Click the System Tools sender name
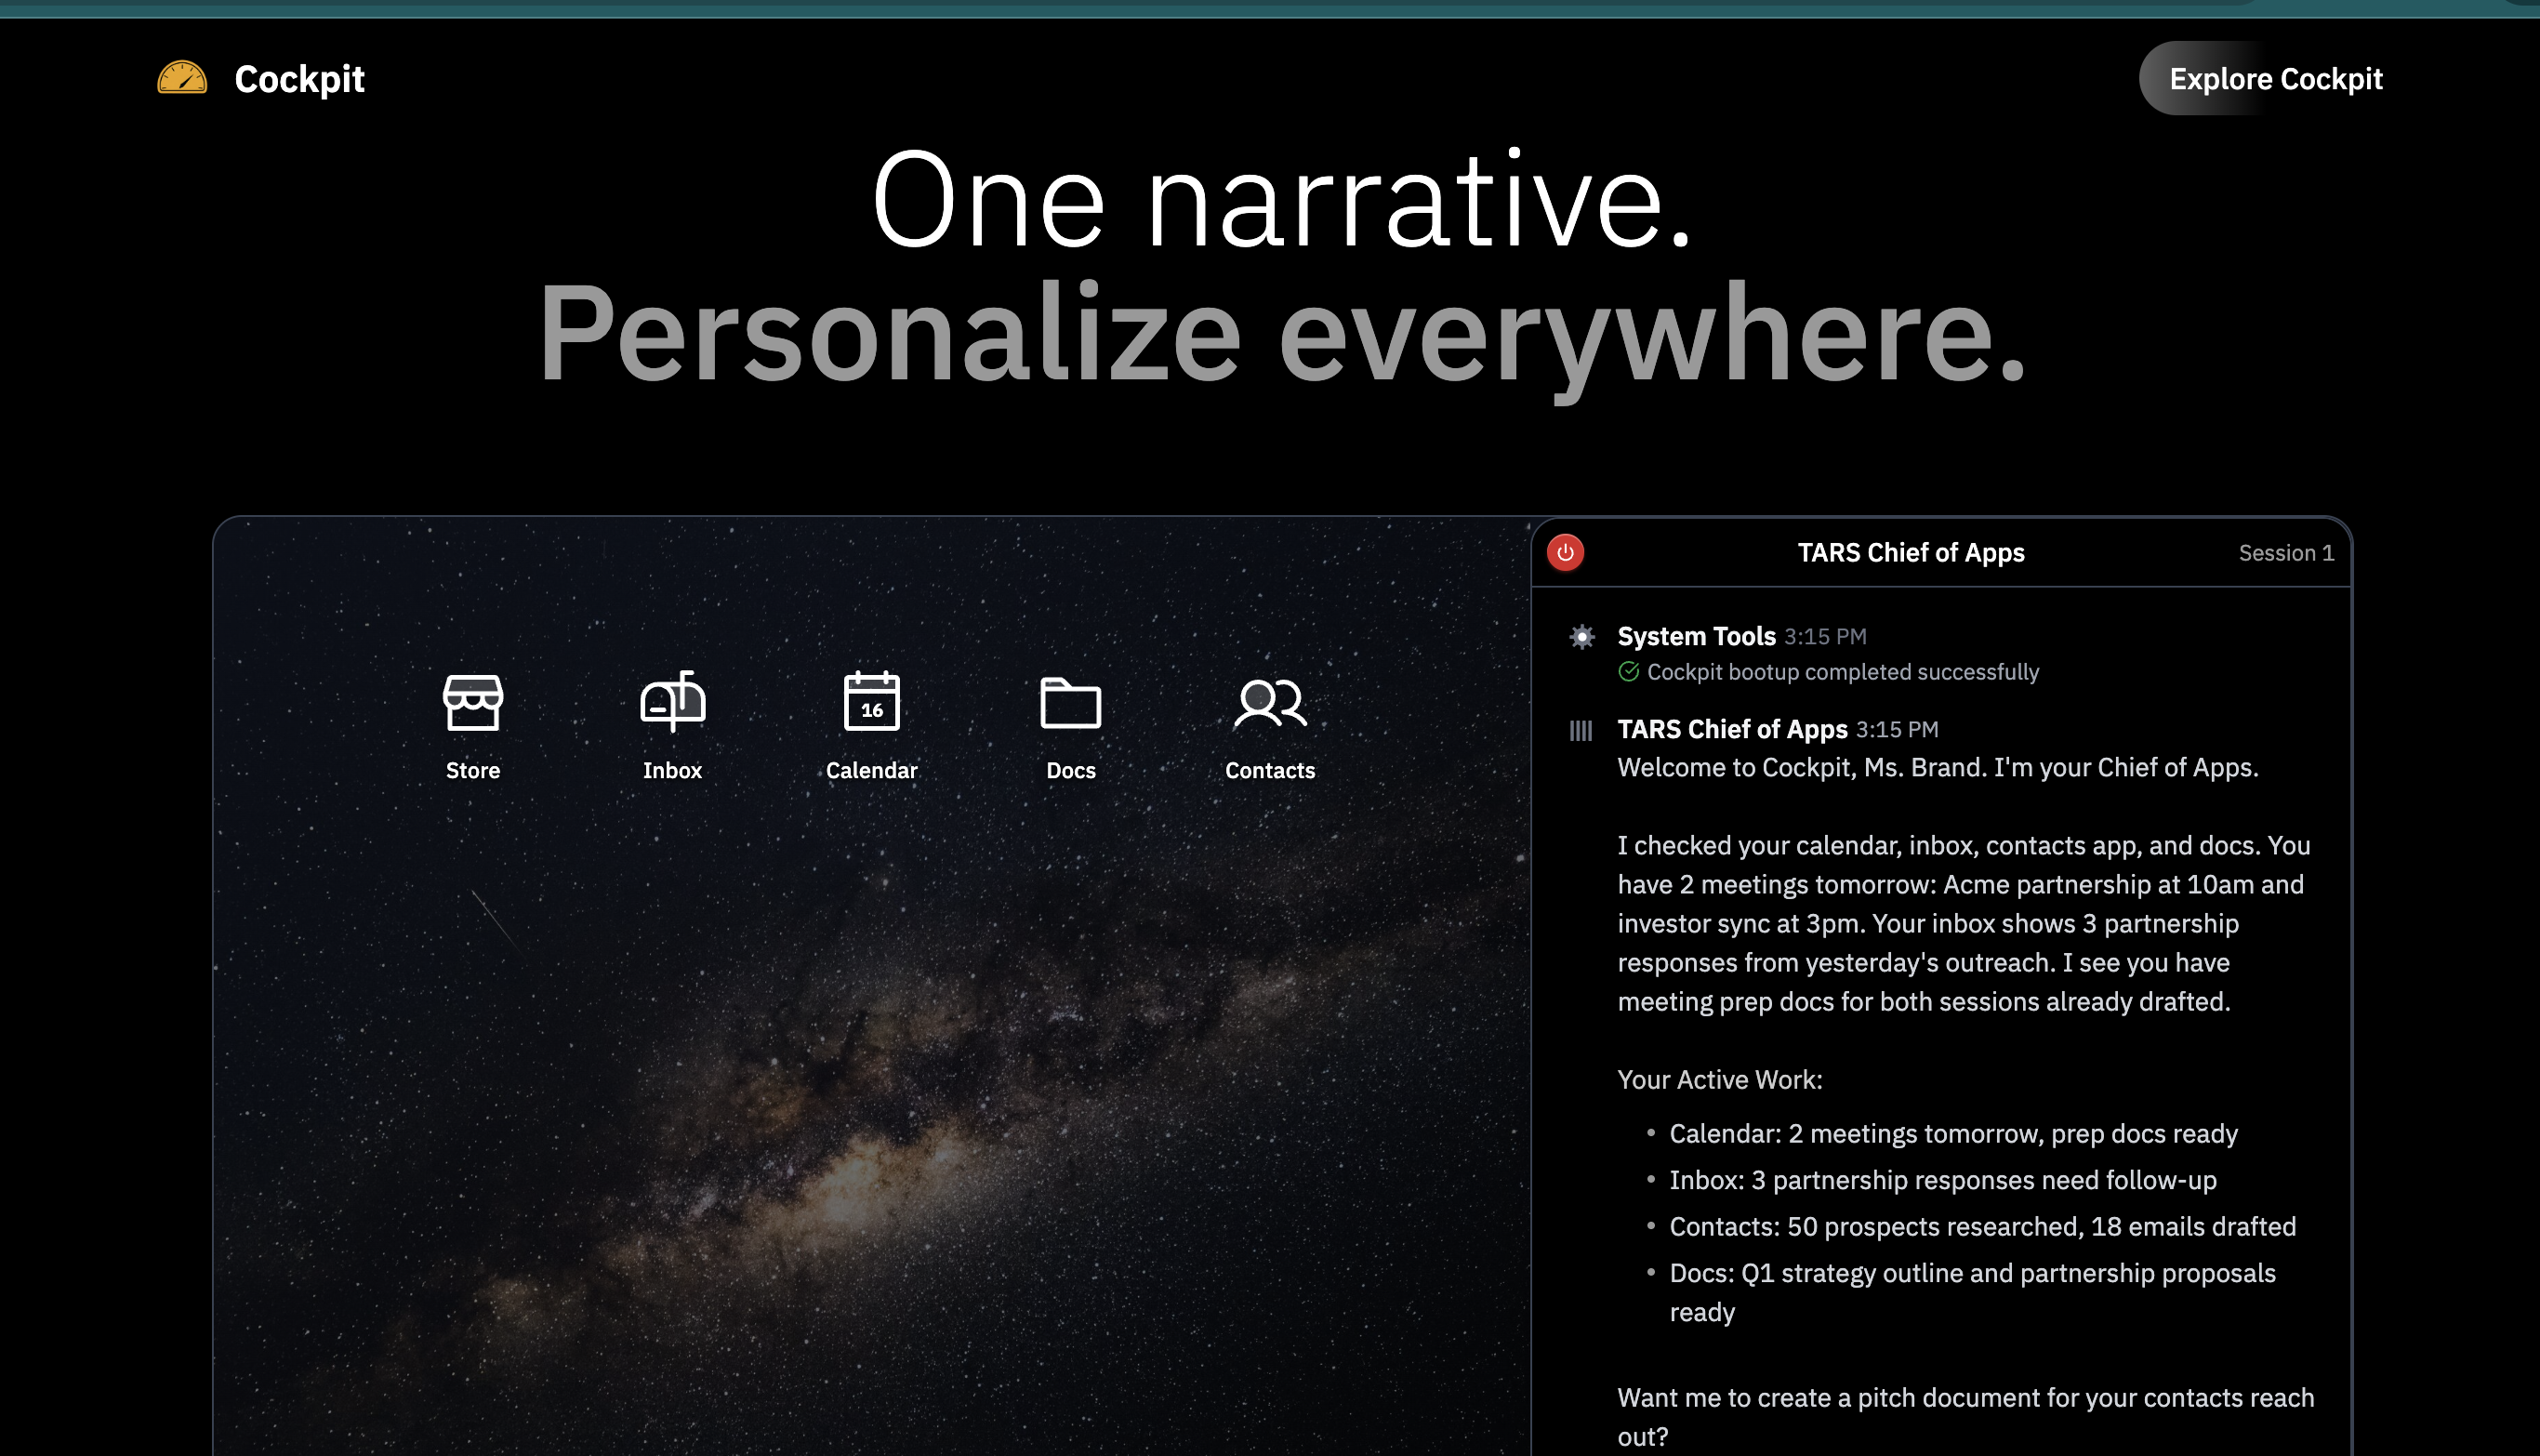 pyautogui.click(x=1696, y=637)
